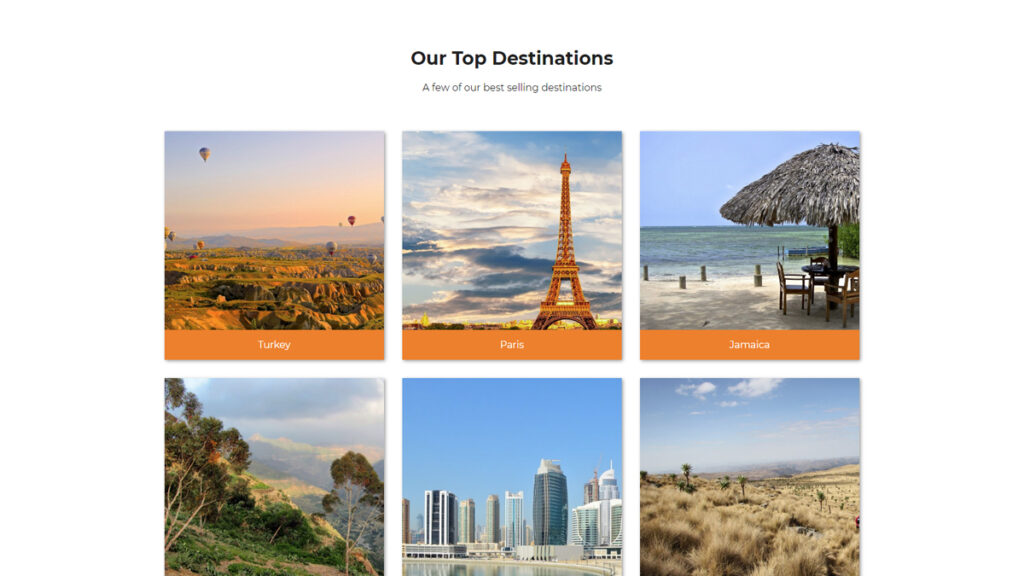Click the orange Paris label bar
1024x576 pixels.
pos(512,345)
